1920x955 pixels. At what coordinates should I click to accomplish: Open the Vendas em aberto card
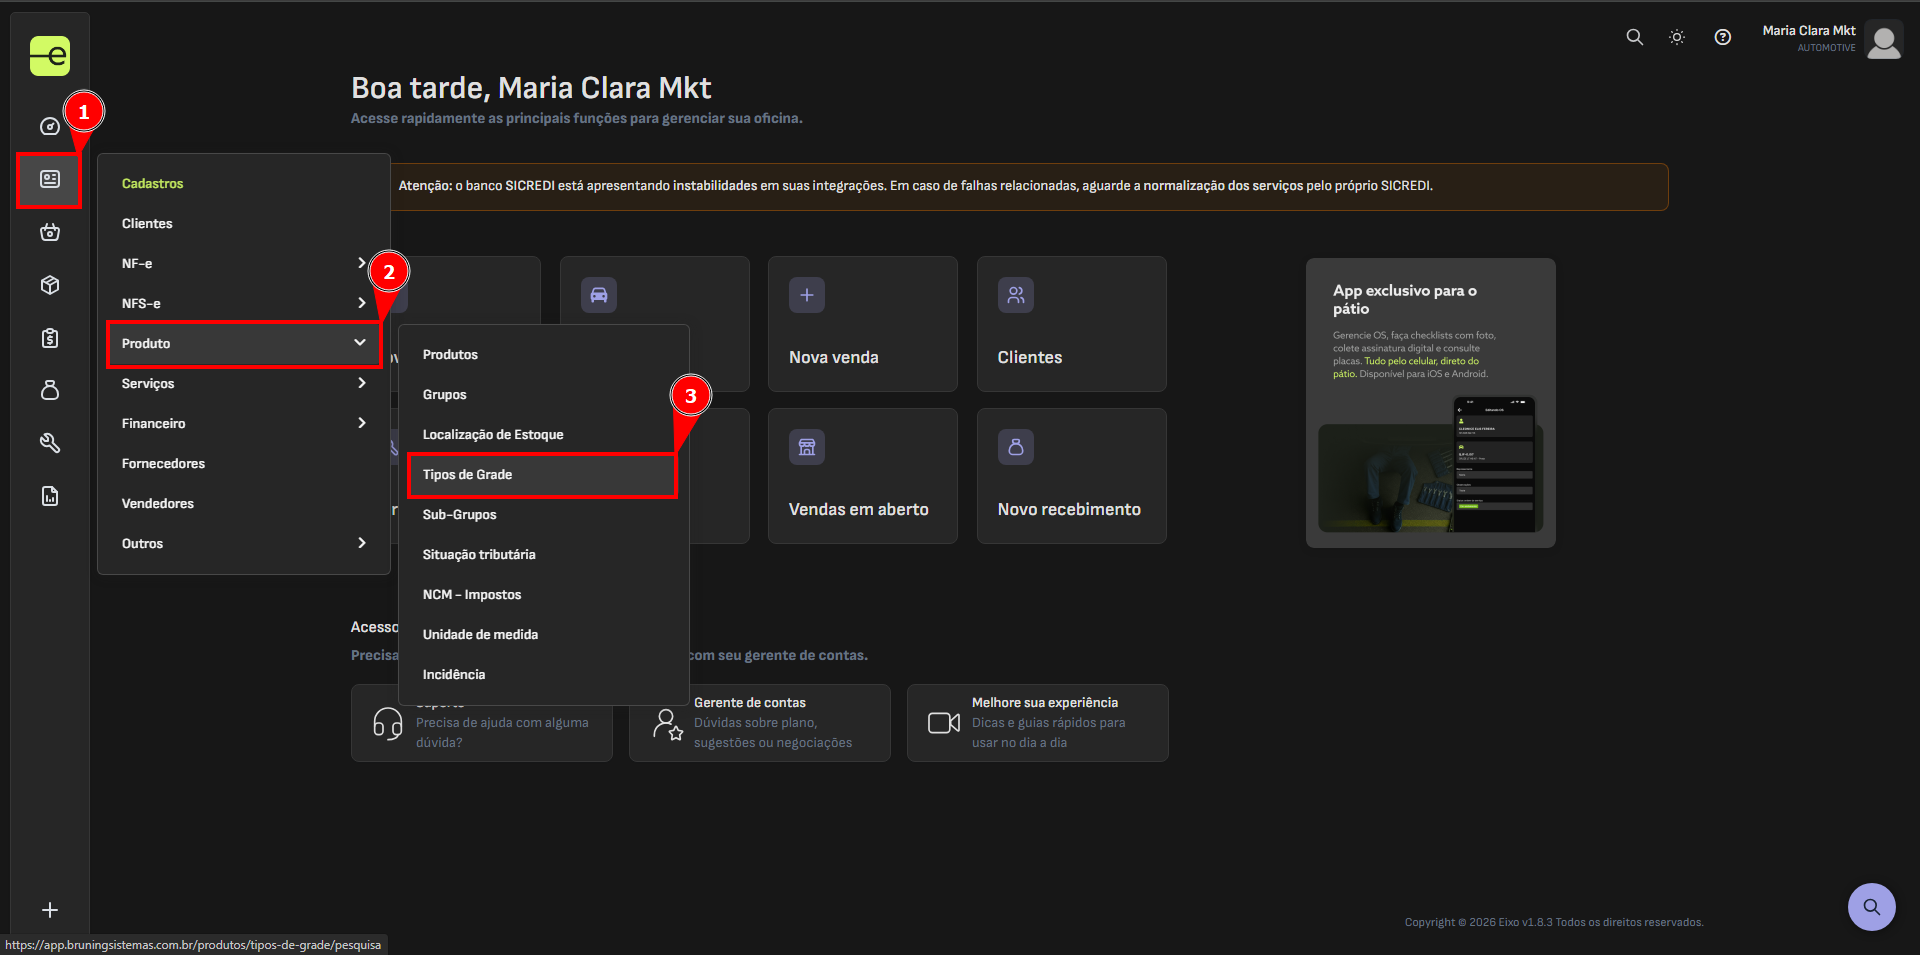[863, 476]
